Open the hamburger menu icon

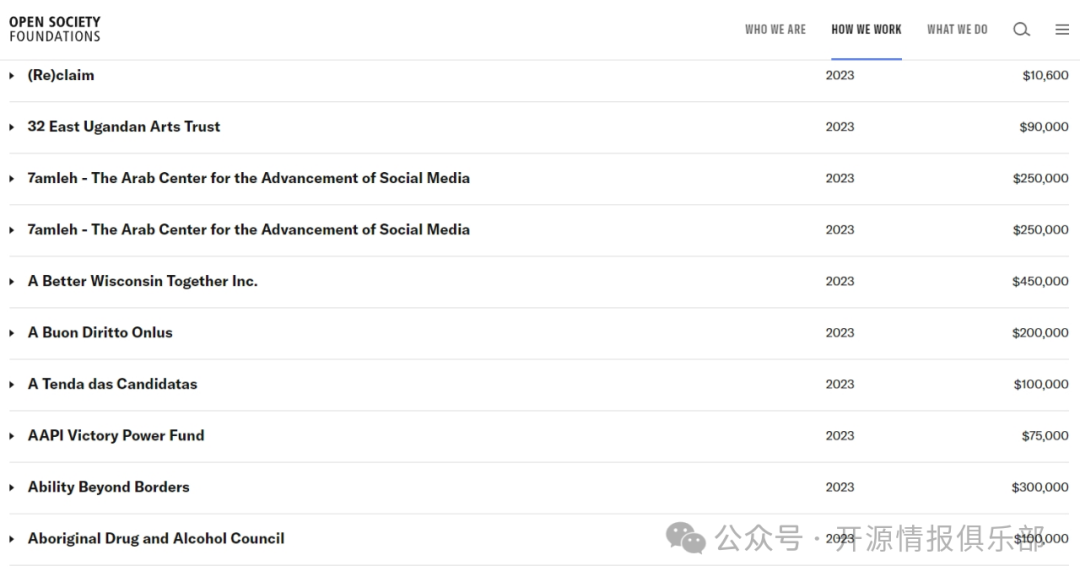[1062, 30]
